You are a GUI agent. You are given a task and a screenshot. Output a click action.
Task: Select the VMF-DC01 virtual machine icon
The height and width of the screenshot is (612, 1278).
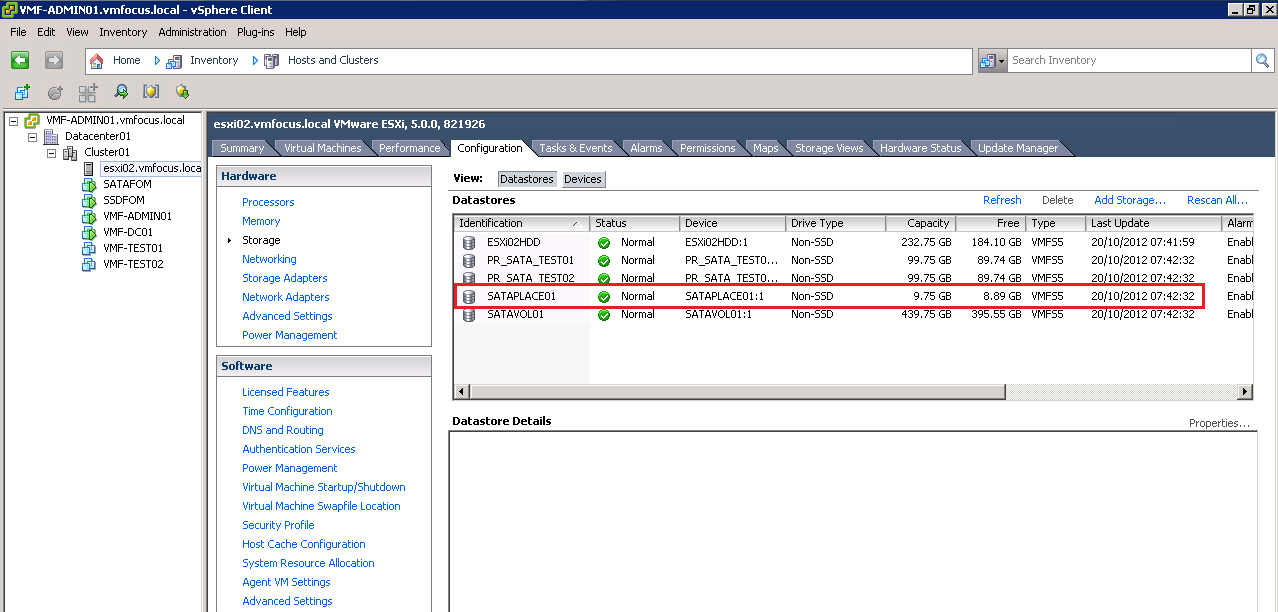[x=89, y=232]
